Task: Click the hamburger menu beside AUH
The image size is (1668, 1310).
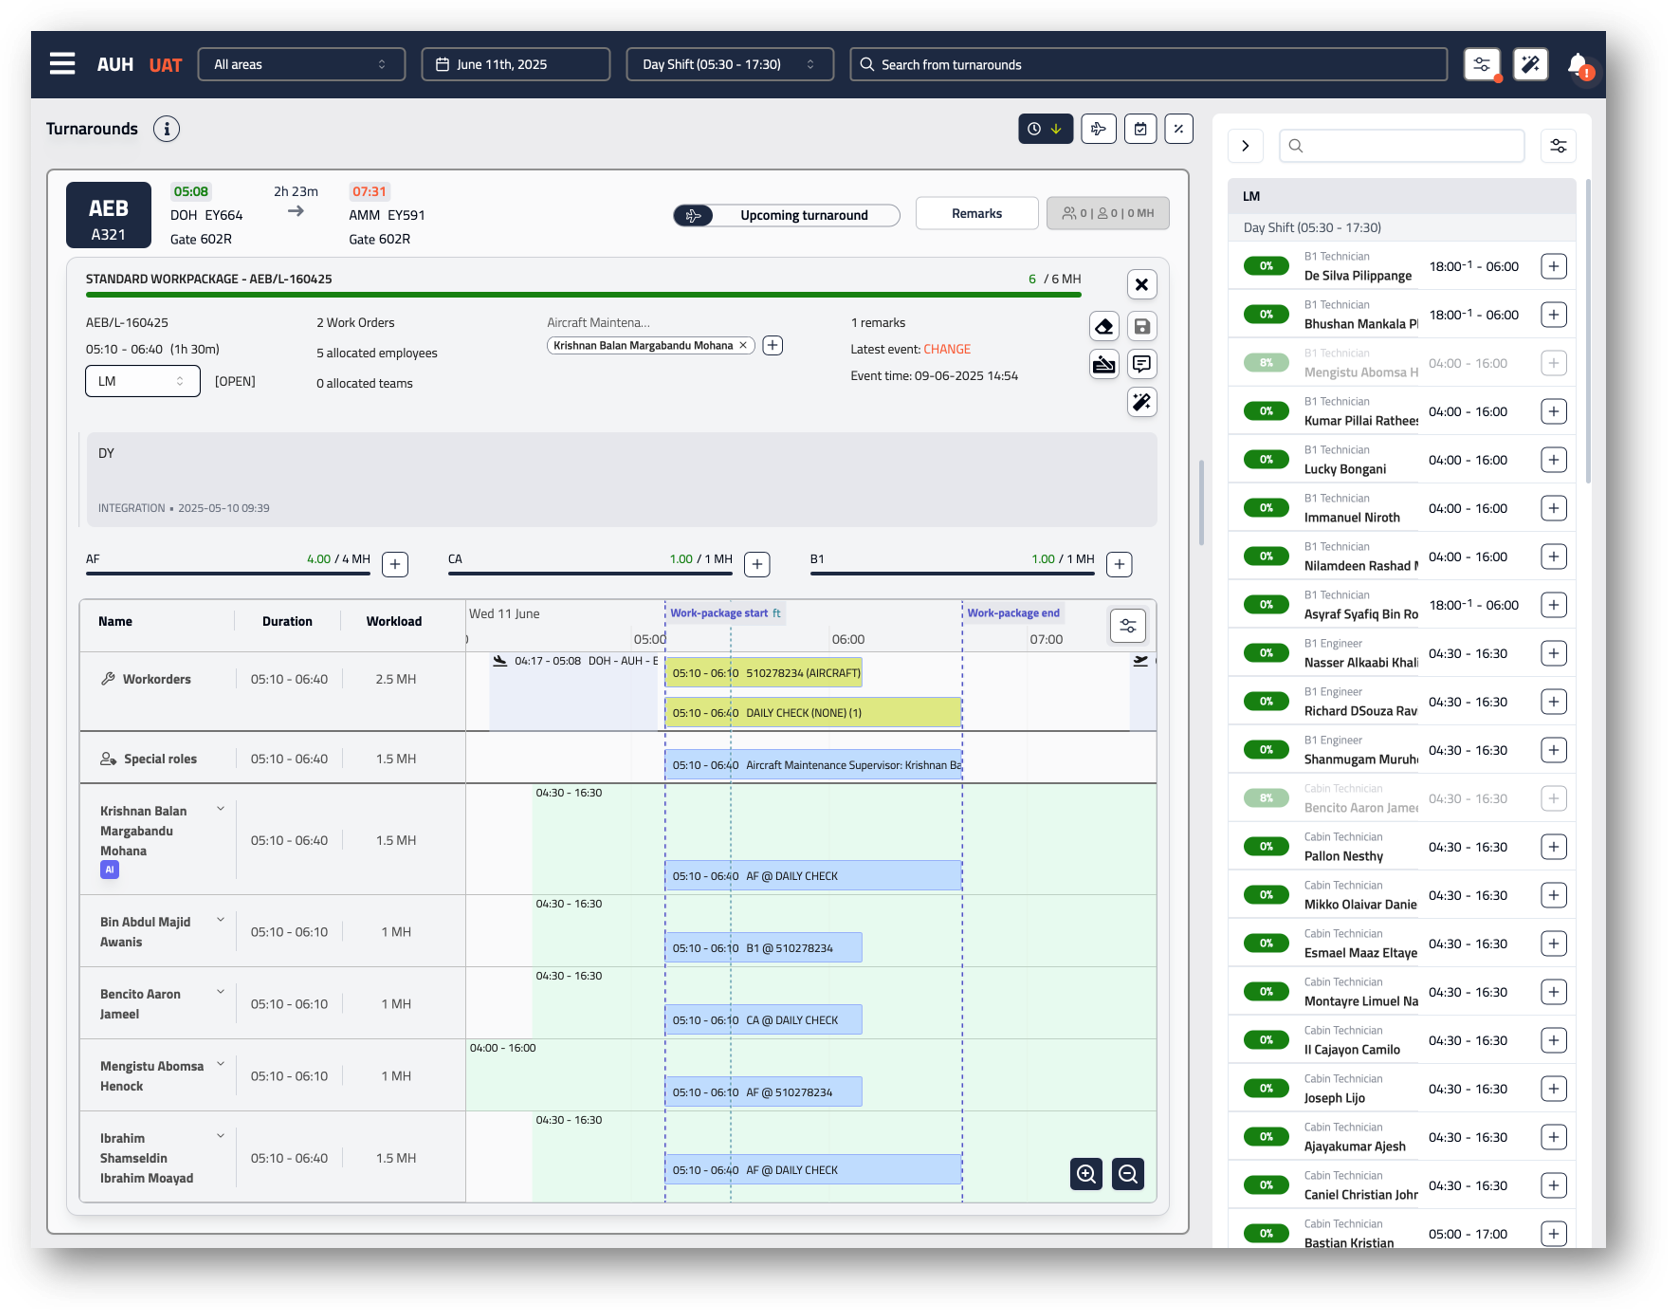Action: point(62,63)
